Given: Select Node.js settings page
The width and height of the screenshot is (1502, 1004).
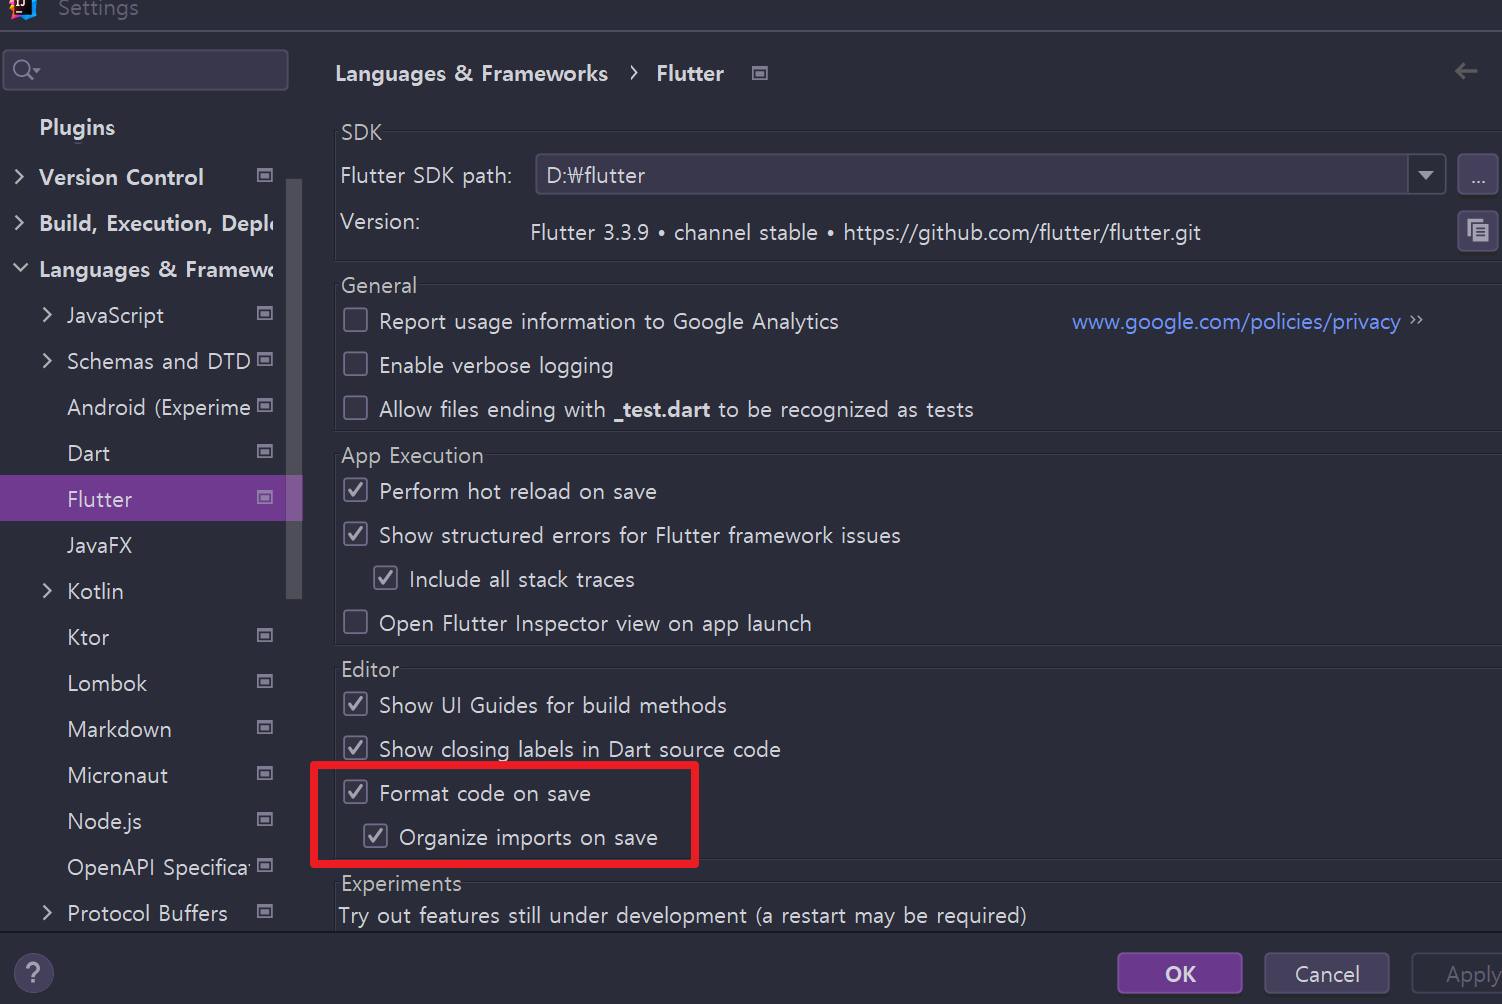Looking at the screenshot, I should (104, 821).
